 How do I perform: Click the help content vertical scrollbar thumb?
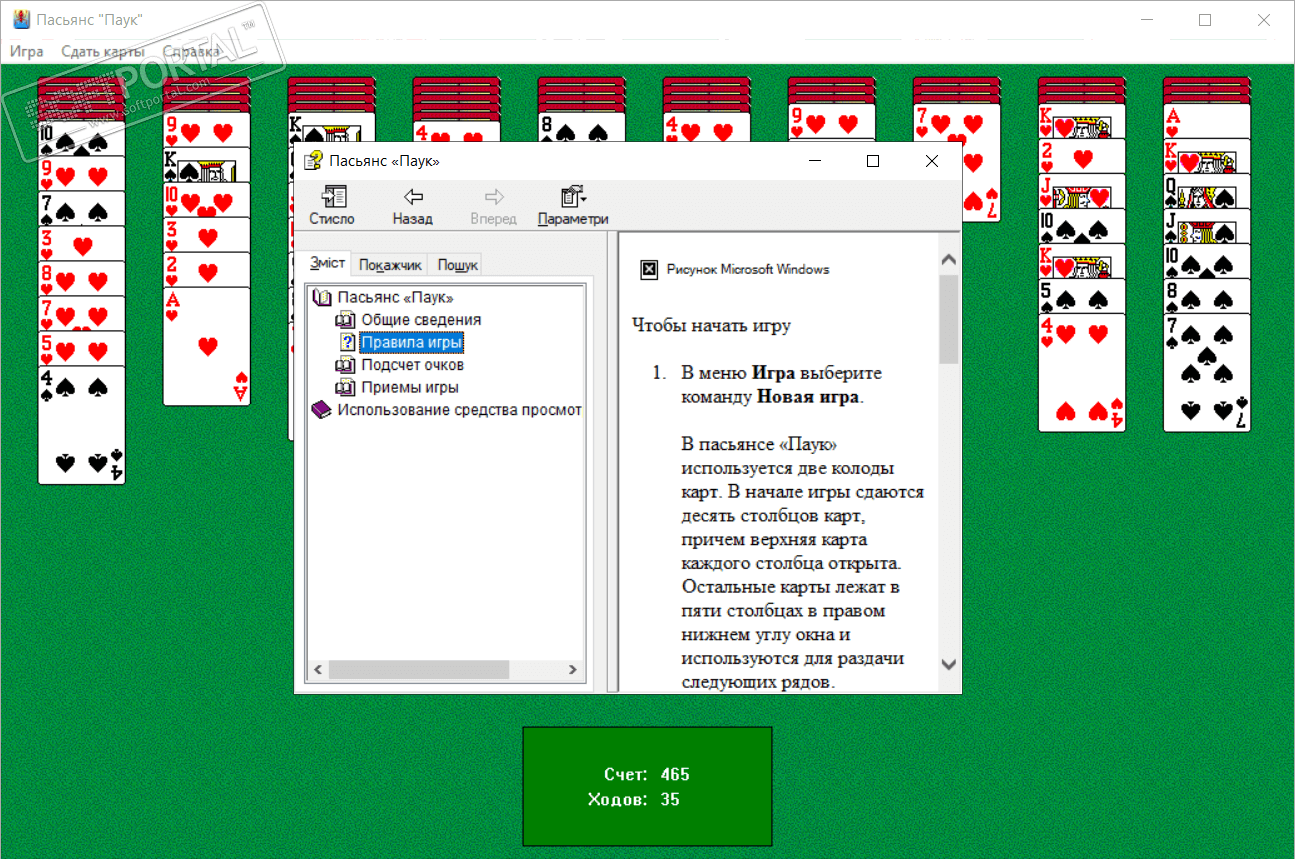(949, 319)
